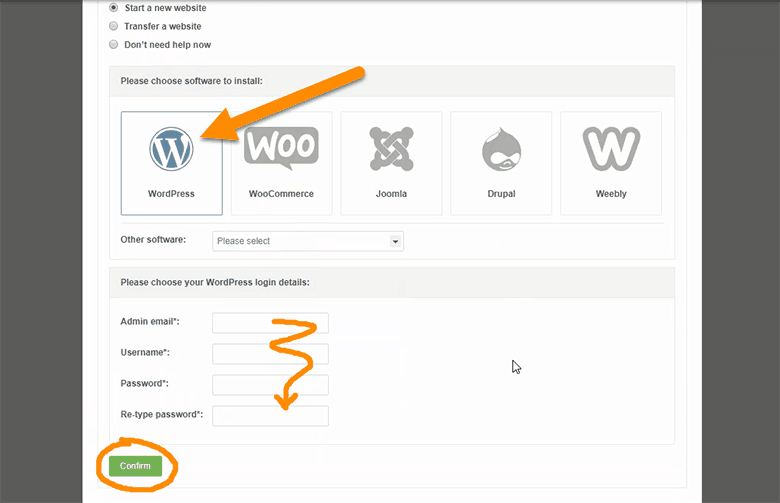Select the Drupal software tile
This screenshot has width=780, height=503.
tap(501, 163)
